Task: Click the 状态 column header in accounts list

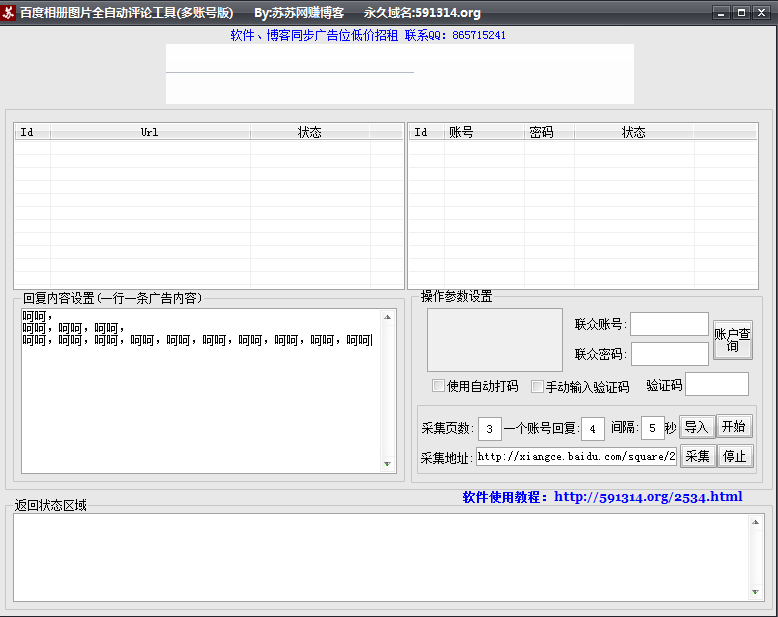Action: [634, 132]
